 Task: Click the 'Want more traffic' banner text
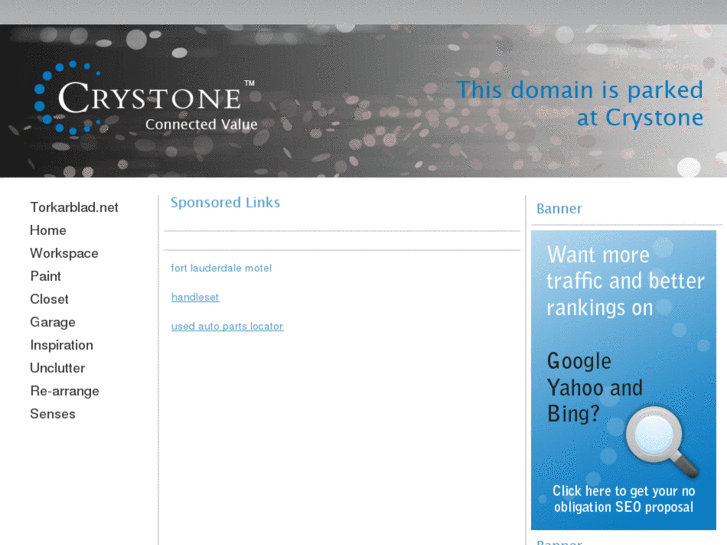click(625, 281)
